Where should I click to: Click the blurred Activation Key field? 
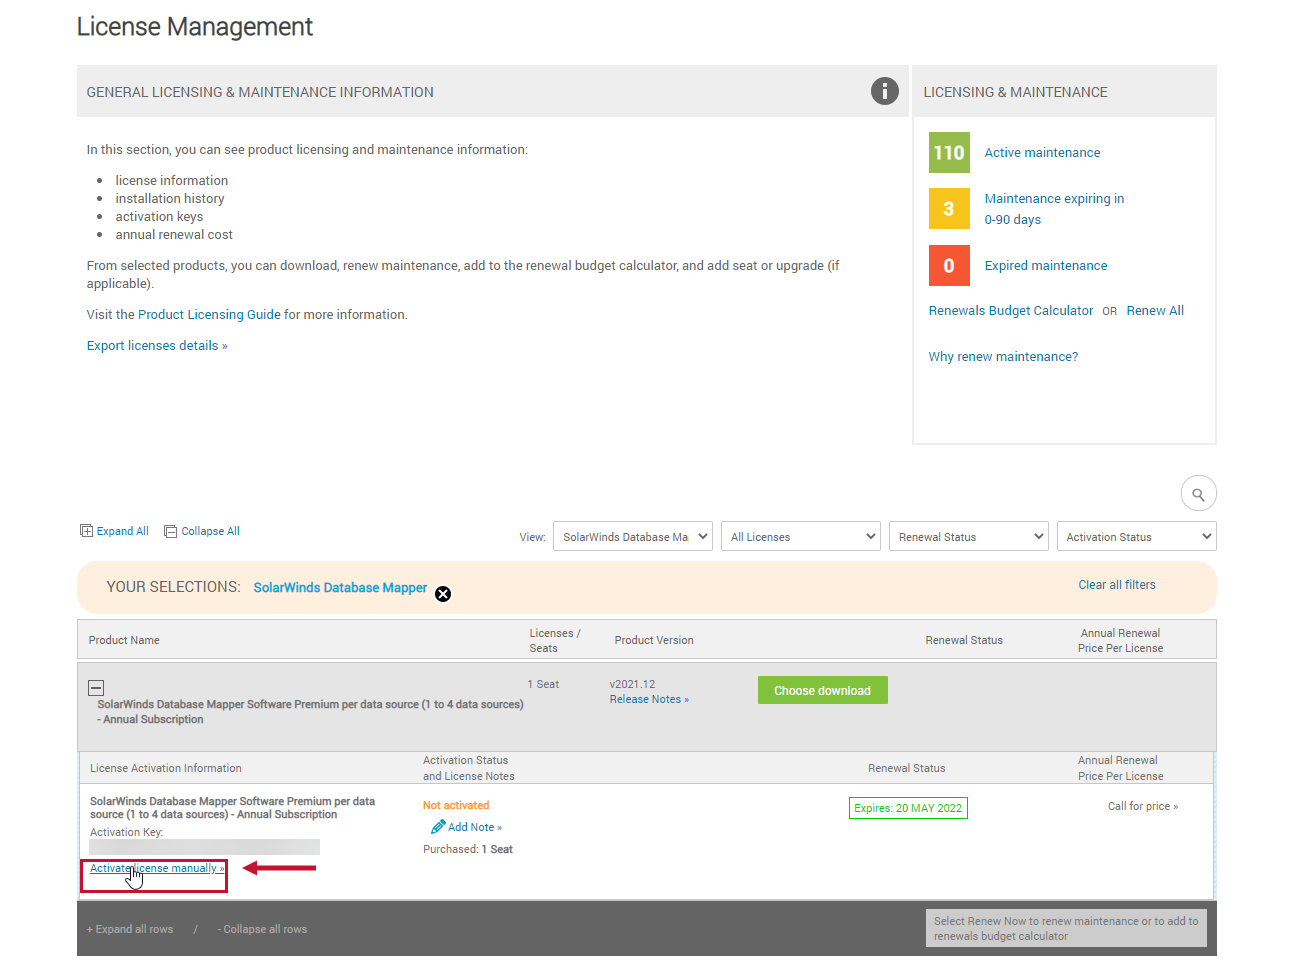204,847
